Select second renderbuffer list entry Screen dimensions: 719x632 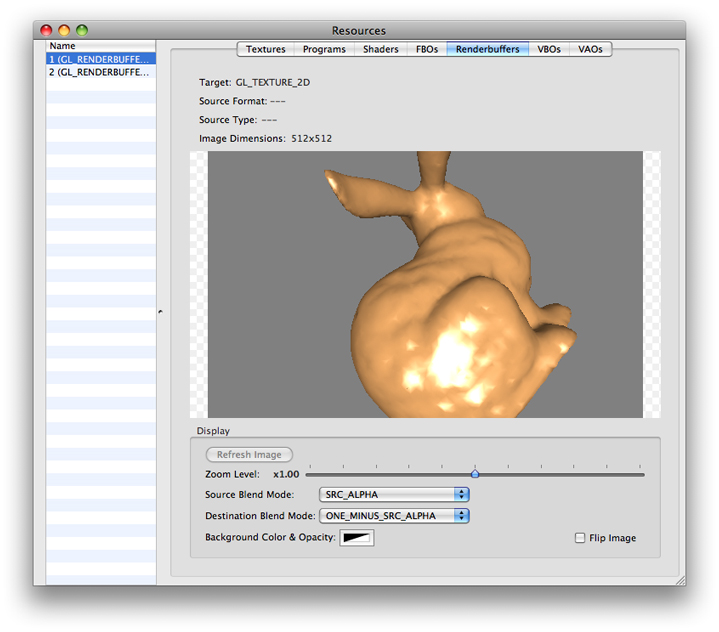pos(100,72)
